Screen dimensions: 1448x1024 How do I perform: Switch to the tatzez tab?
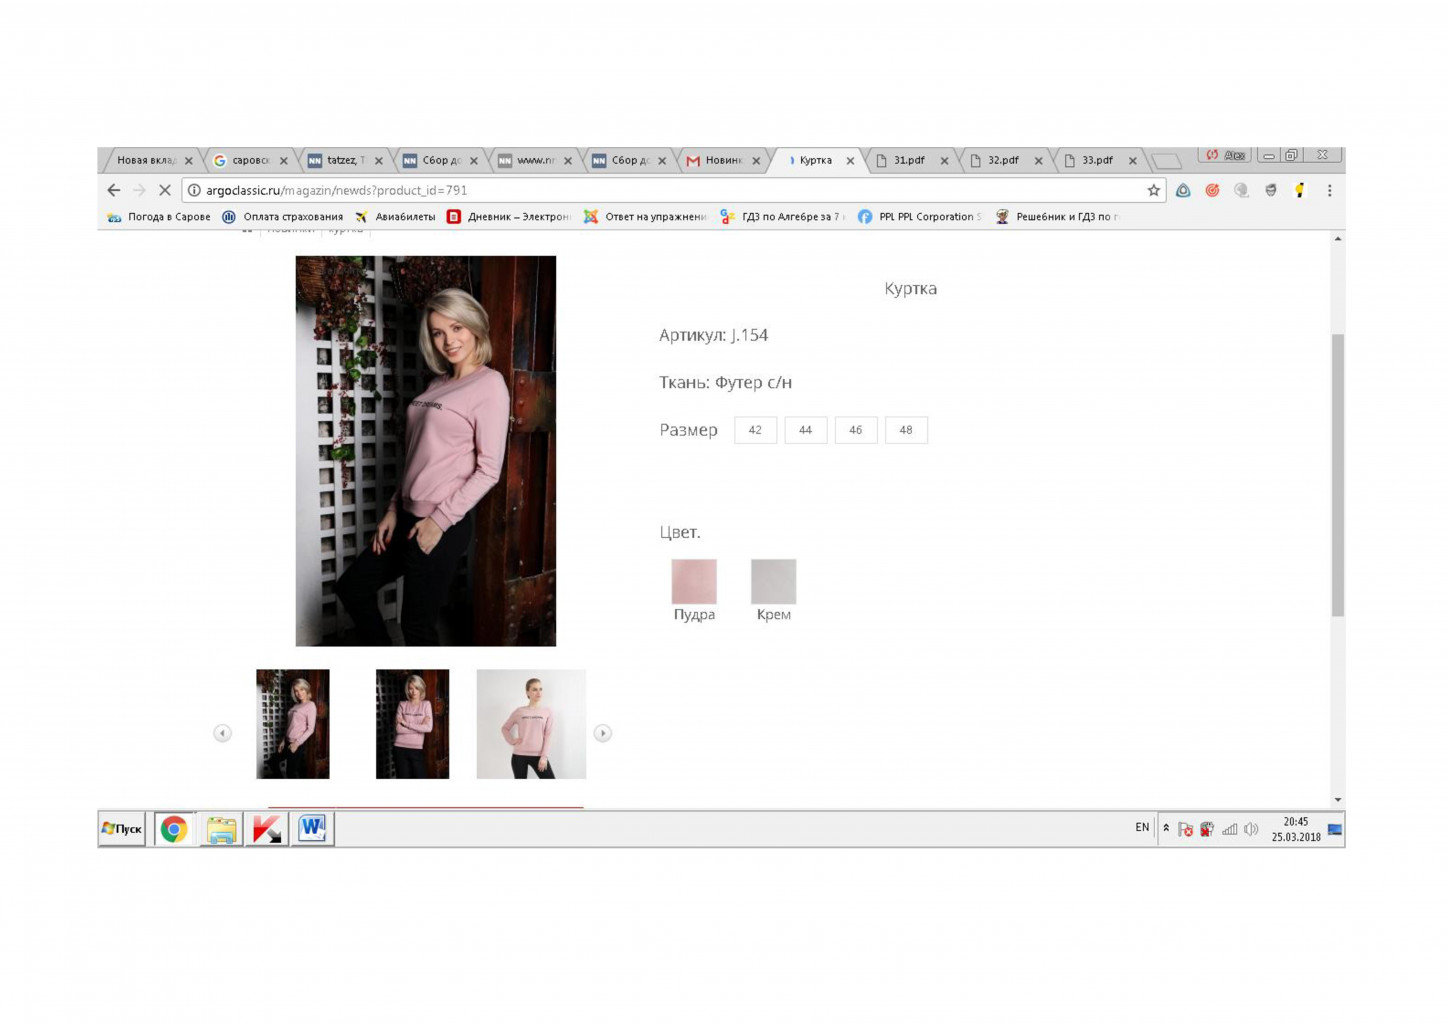point(344,160)
